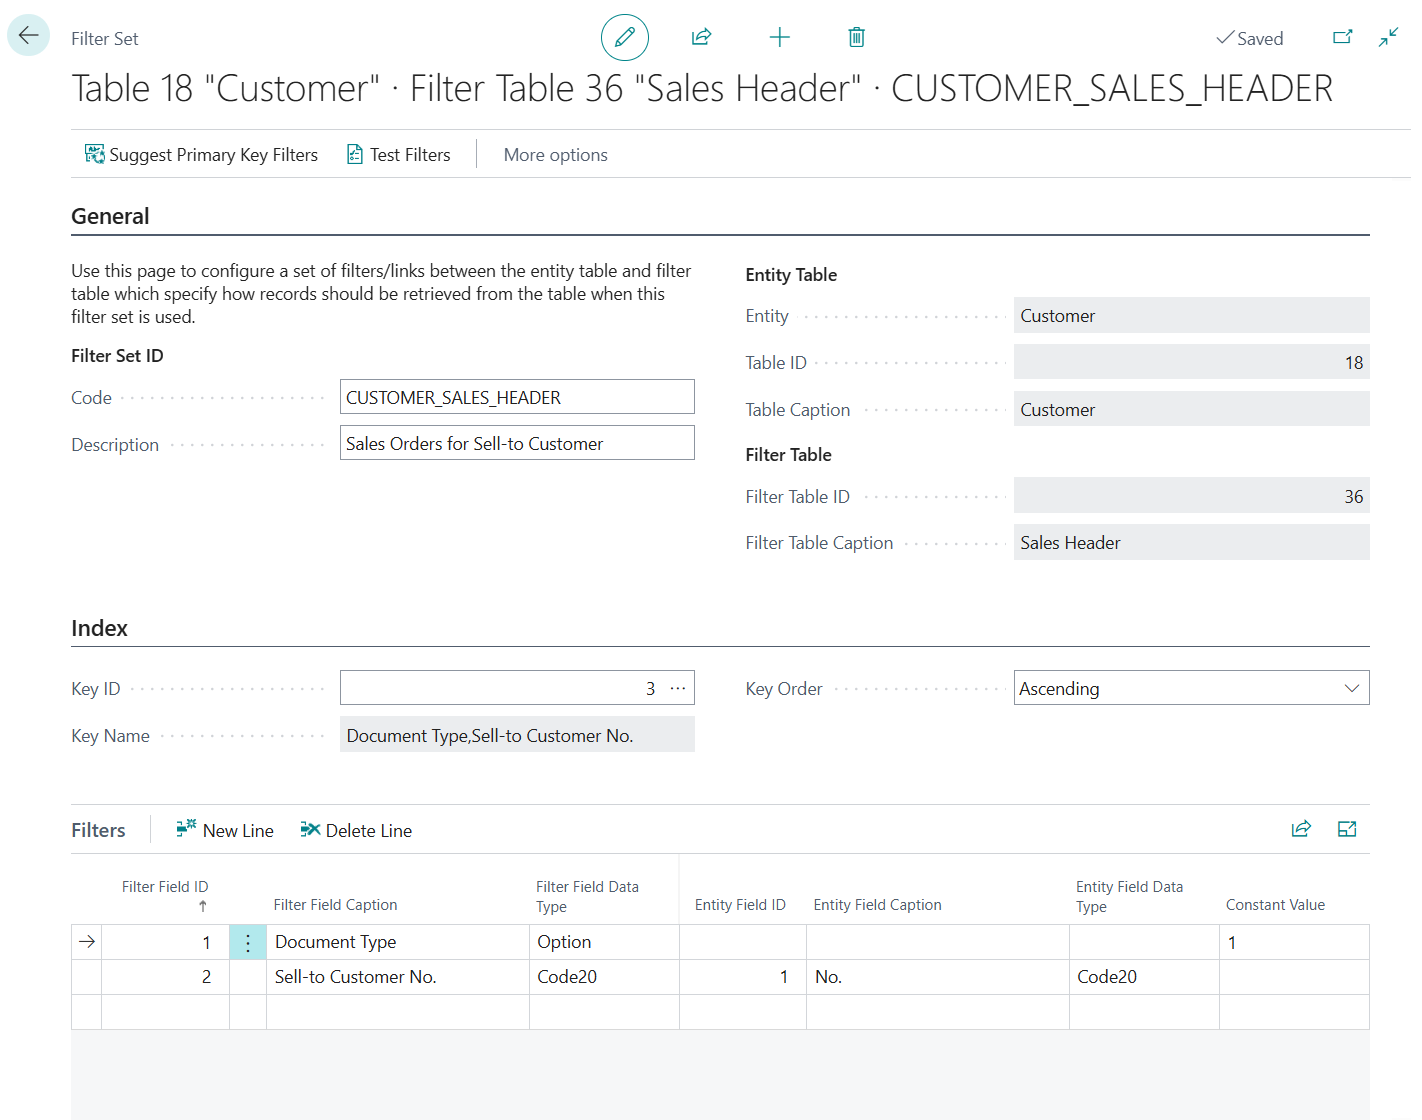Open Key ID lookup ellipsis button

pyautogui.click(x=678, y=688)
